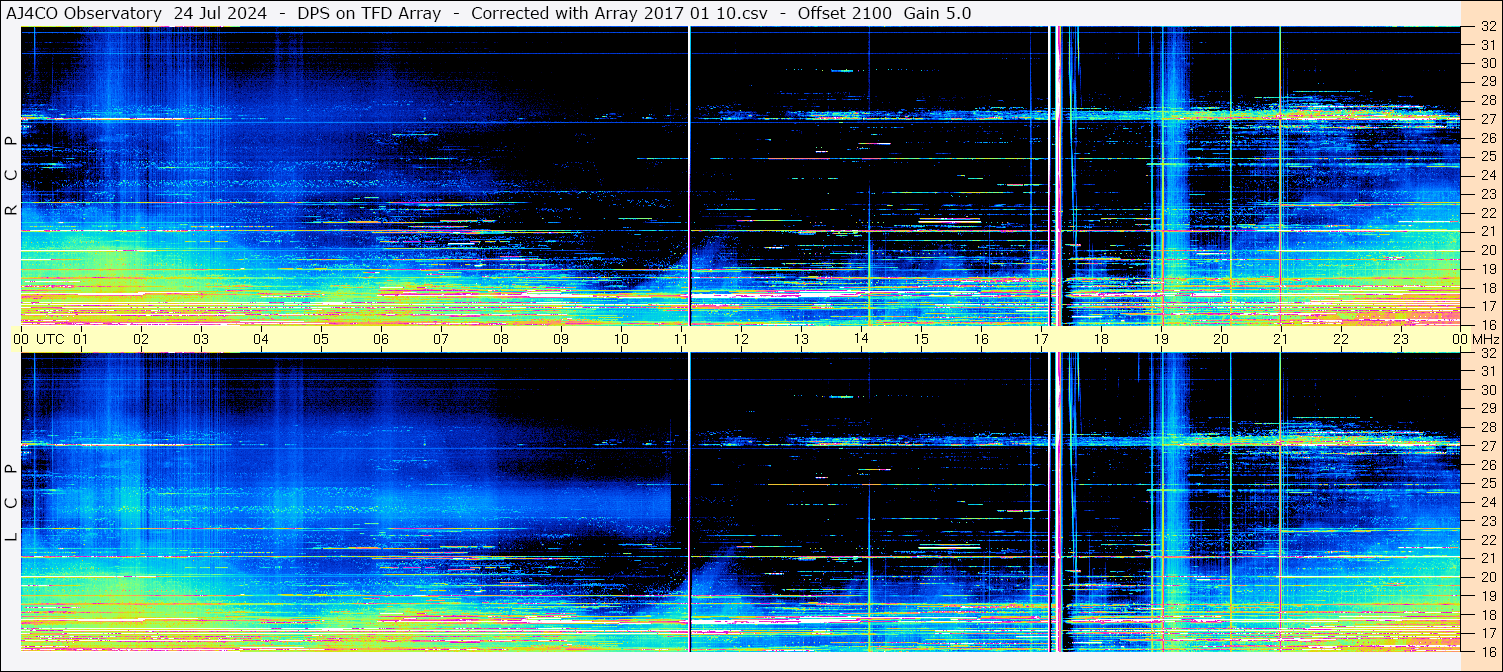This screenshot has width=1503, height=672.
Task: Select the 21 hour label on the time axis
Action: pos(1281,339)
